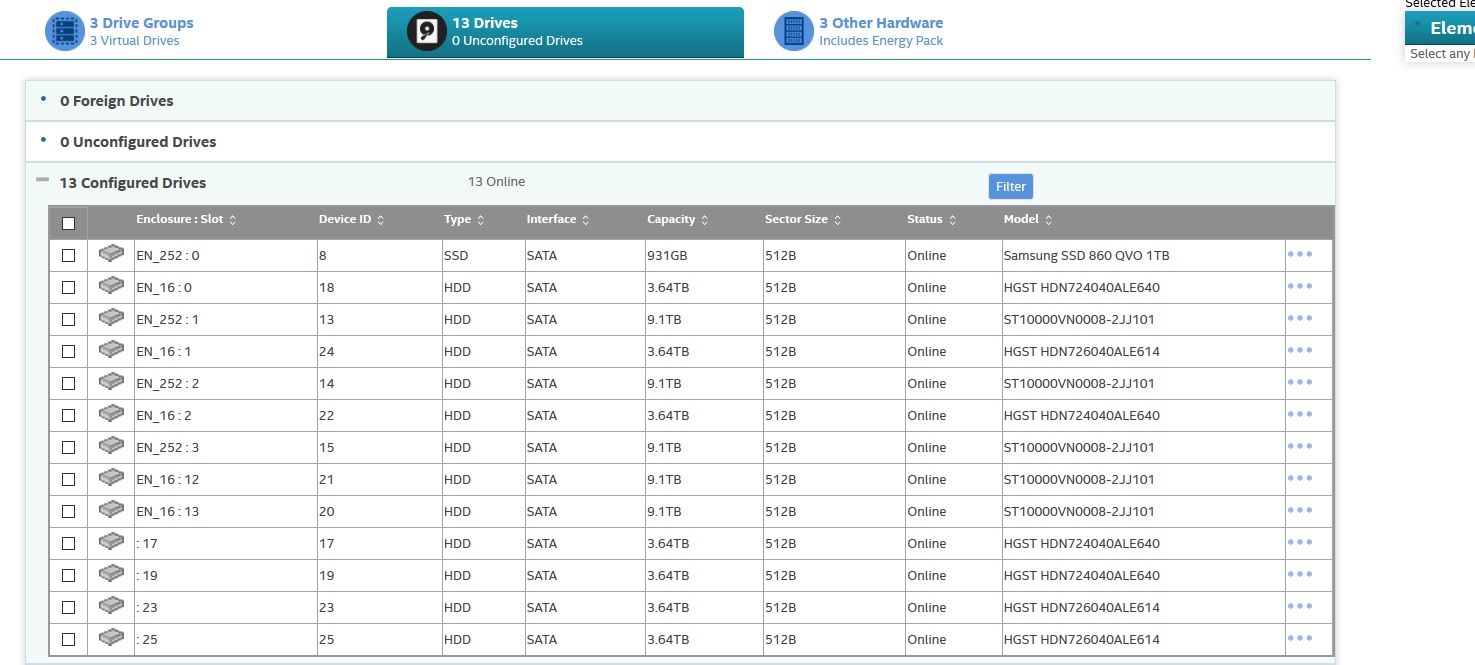This screenshot has width=1475, height=665.
Task: Open more-actions dots for device ID 20
Action: pyautogui.click(x=1300, y=510)
